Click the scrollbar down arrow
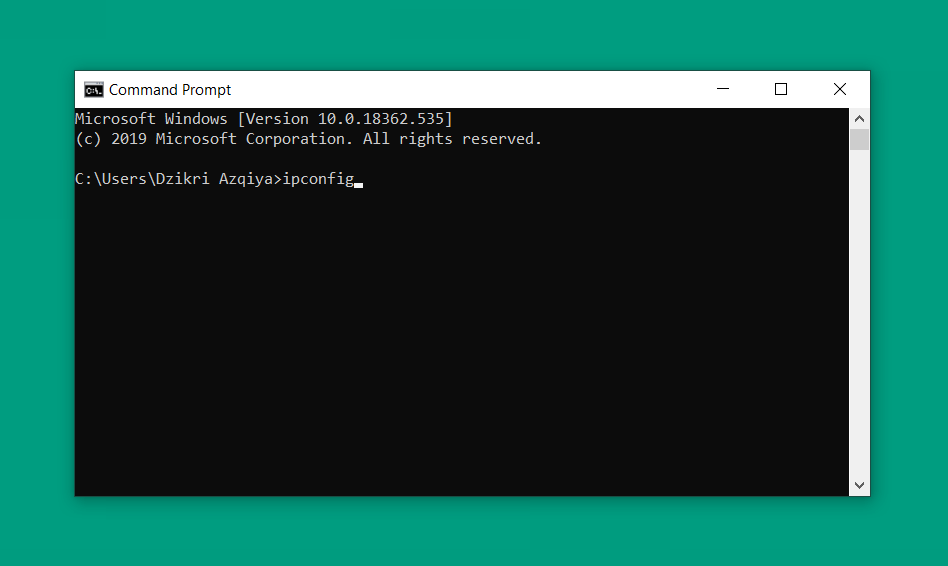Image resolution: width=948 pixels, height=566 pixels. (859, 486)
